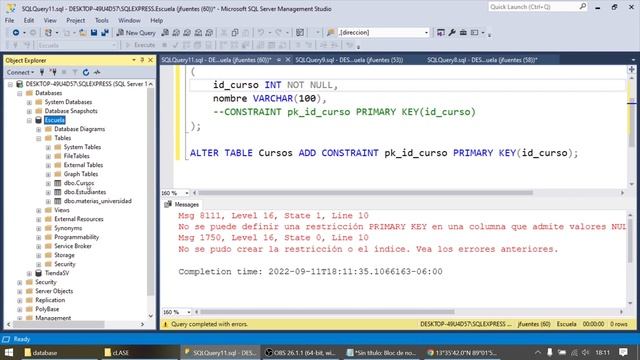Click the Database Engine Query icon after New Query
This screenshot has height=360, width=640.
[165, 33]
